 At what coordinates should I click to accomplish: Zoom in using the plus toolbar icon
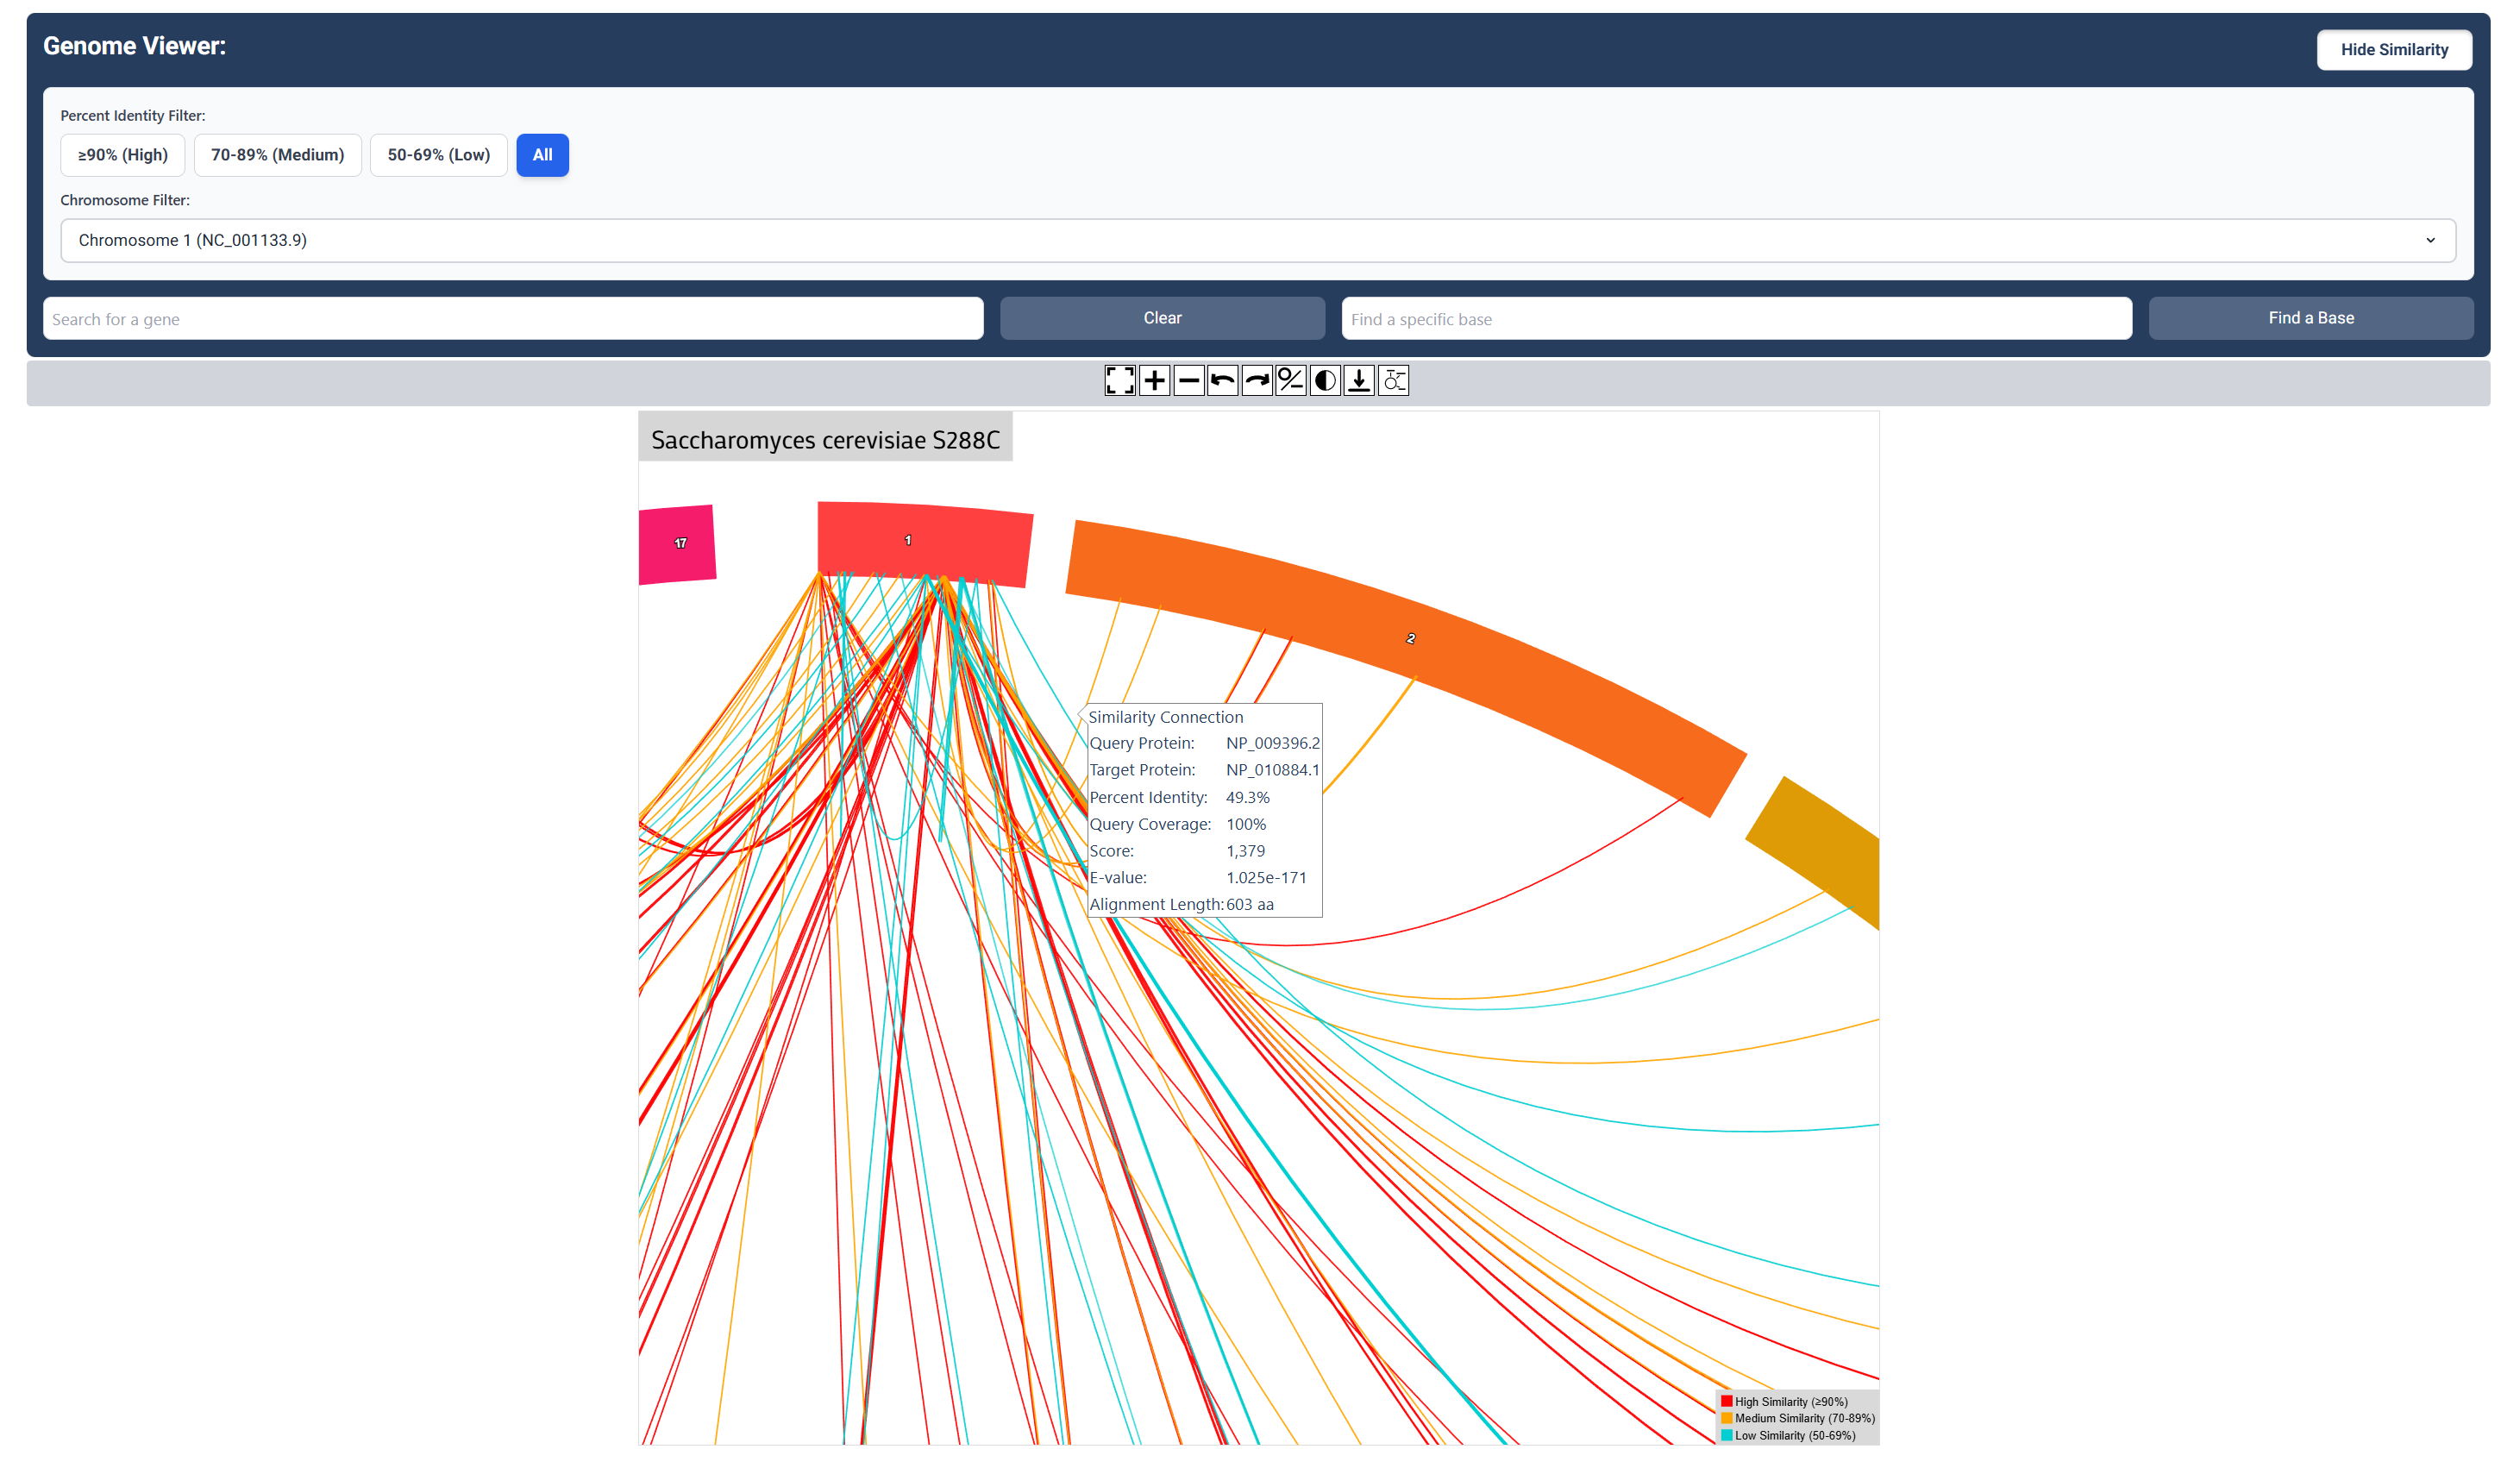click(1154, 380)
